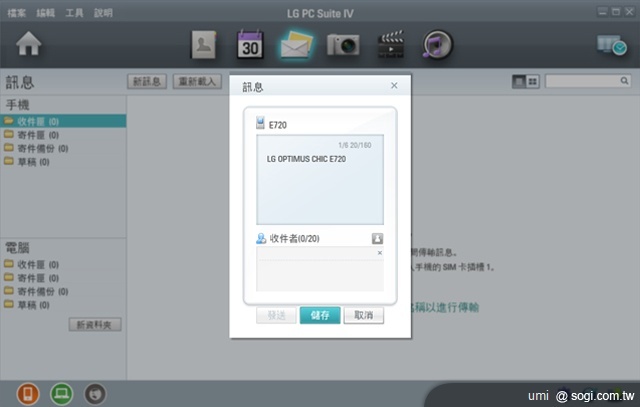Click the 重新載入 button
The width and height of the screenshot is (640, 407).
coord(197,81)
